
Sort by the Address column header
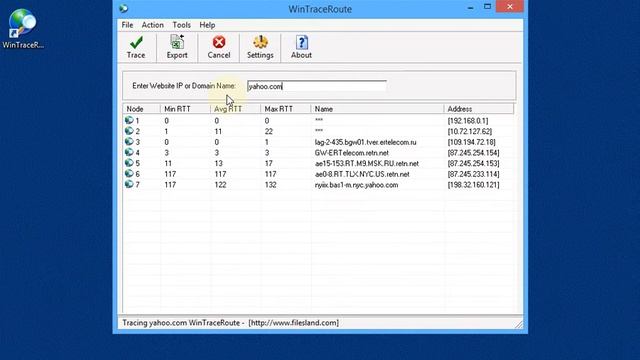pos(479,109)
